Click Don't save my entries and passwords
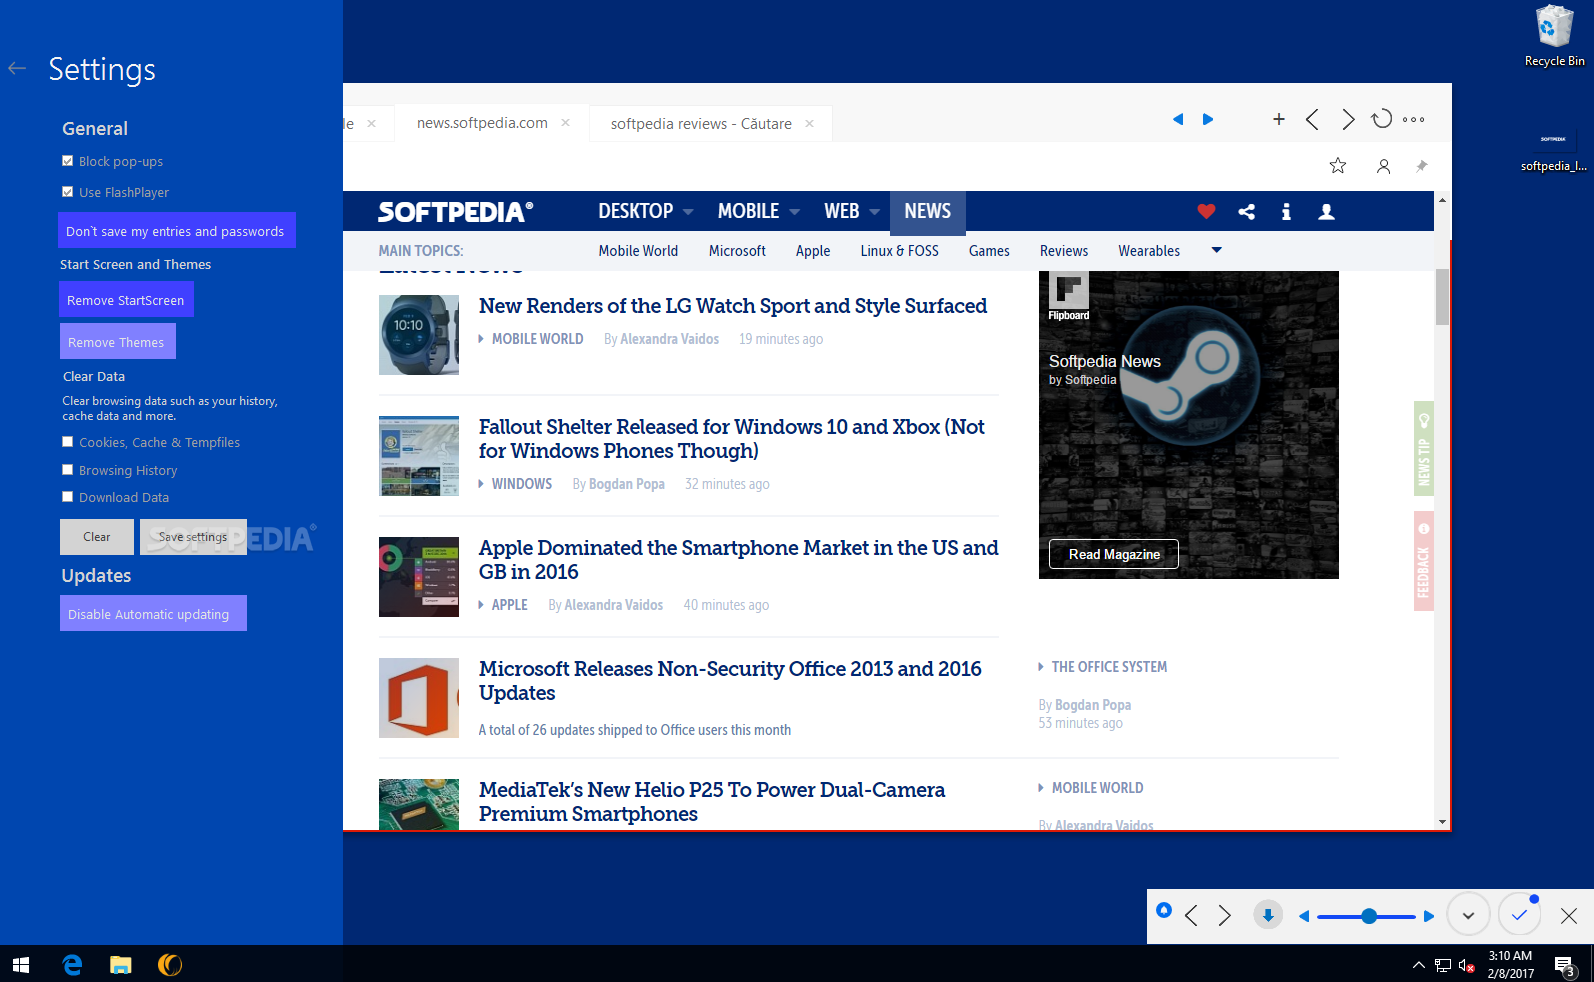The height and width of the screenshot is (982, 1594). pos(177,230)
